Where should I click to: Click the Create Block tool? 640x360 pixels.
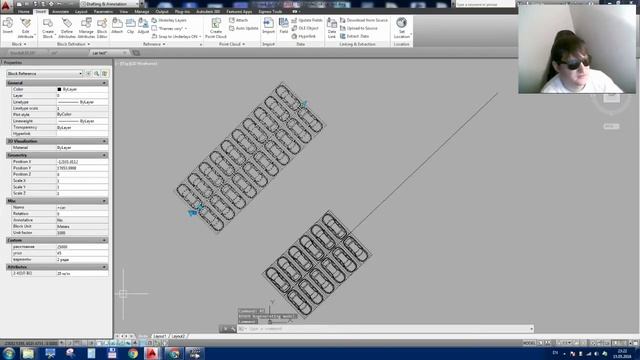[48, 28]
